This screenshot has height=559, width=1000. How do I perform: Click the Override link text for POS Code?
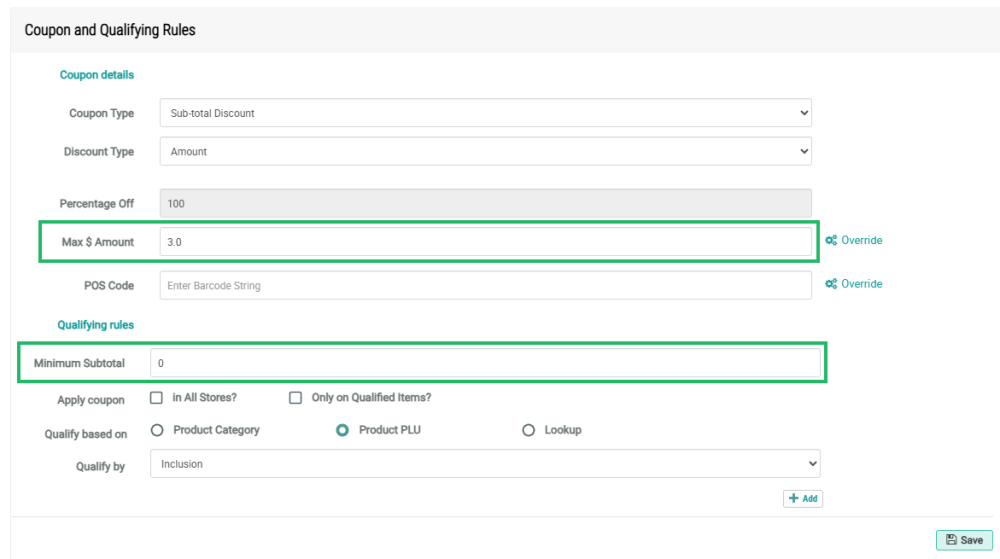tap(862, 284)
